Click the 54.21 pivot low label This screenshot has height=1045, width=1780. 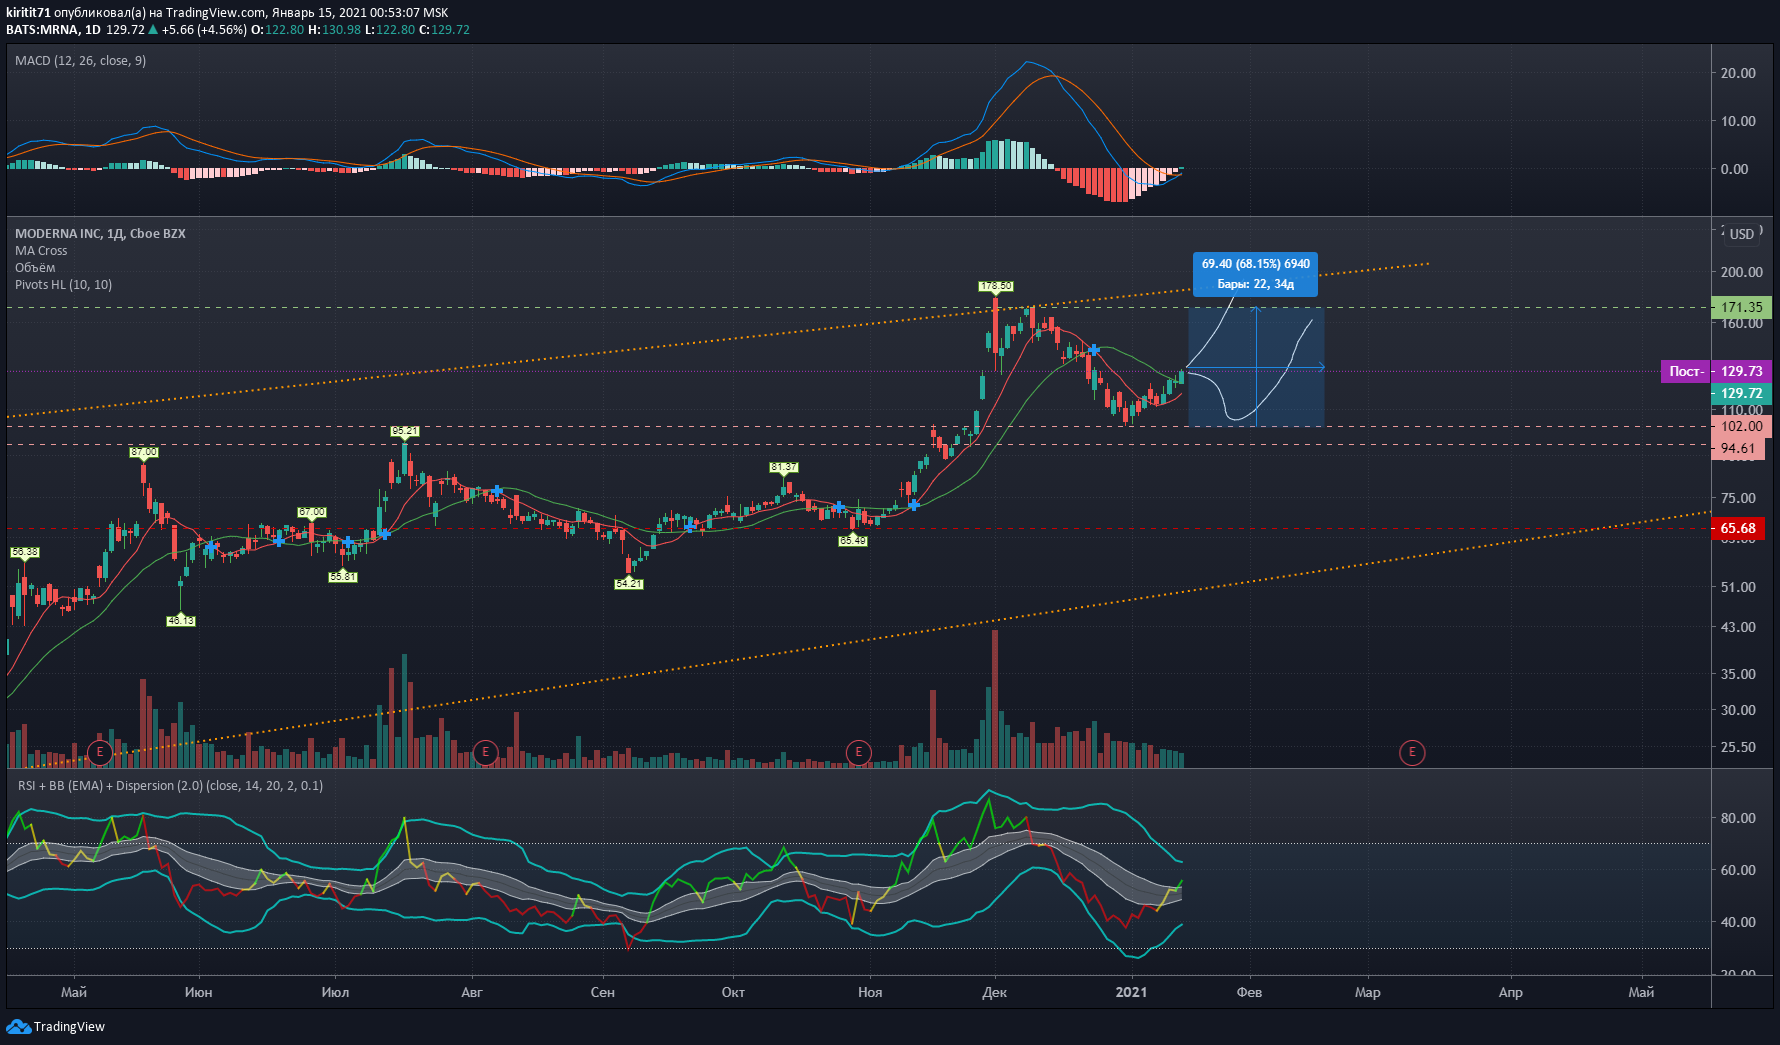(x=629, y=584)
